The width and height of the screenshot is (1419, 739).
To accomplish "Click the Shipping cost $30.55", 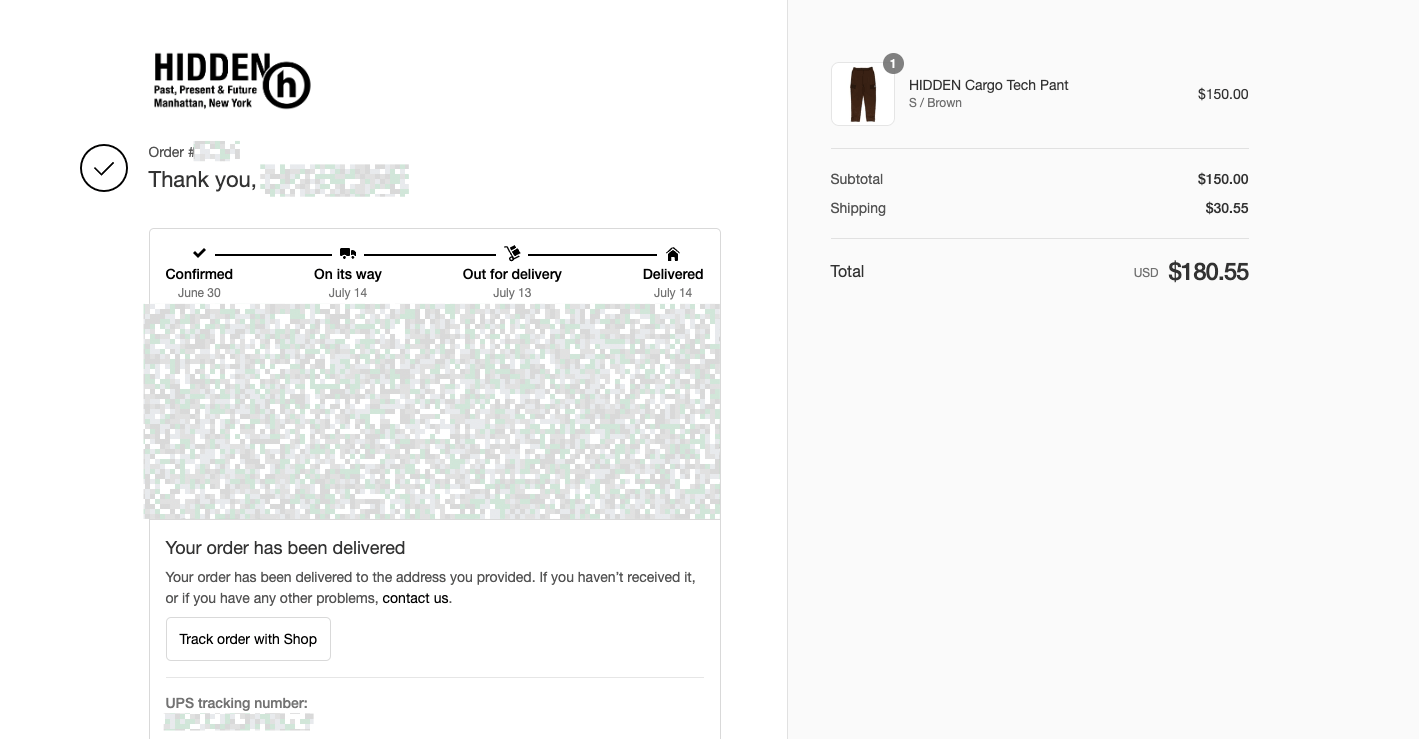I will click(x=1227, y=208).
